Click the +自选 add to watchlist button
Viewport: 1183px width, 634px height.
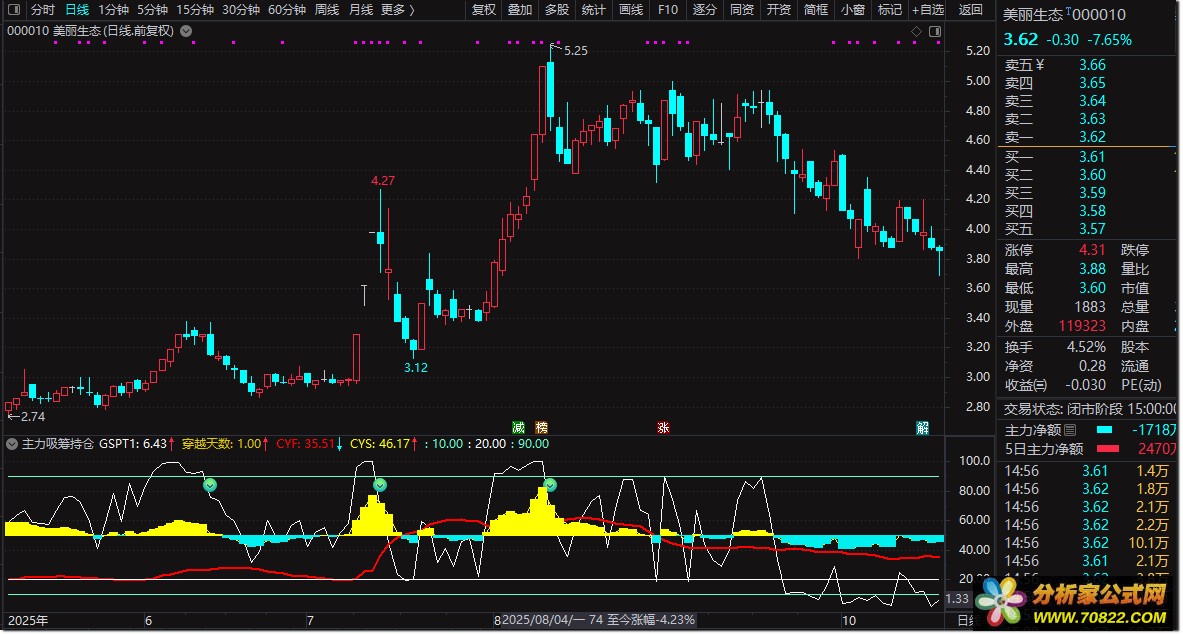pyautogui.click(x=926, y=10)
